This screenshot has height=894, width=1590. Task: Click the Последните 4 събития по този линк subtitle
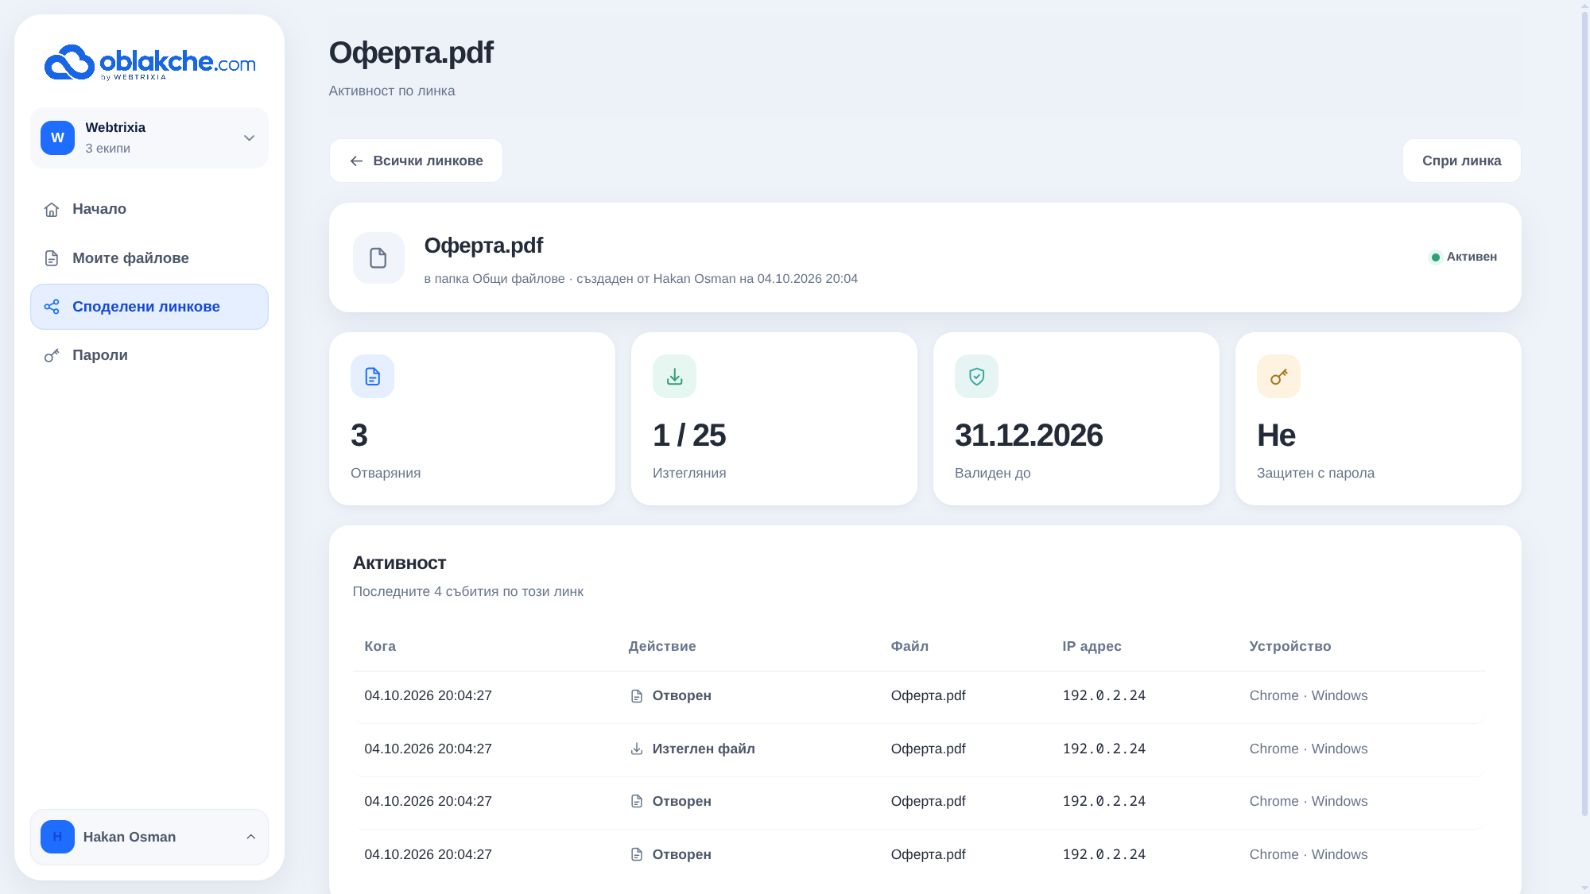click(468, 592)
